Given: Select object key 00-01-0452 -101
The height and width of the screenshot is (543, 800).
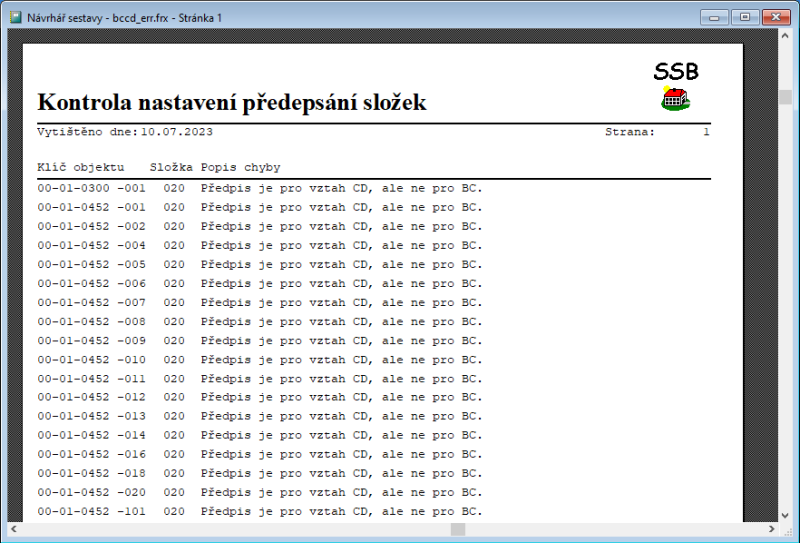Looking at the screenshot, I should [91, 511].
